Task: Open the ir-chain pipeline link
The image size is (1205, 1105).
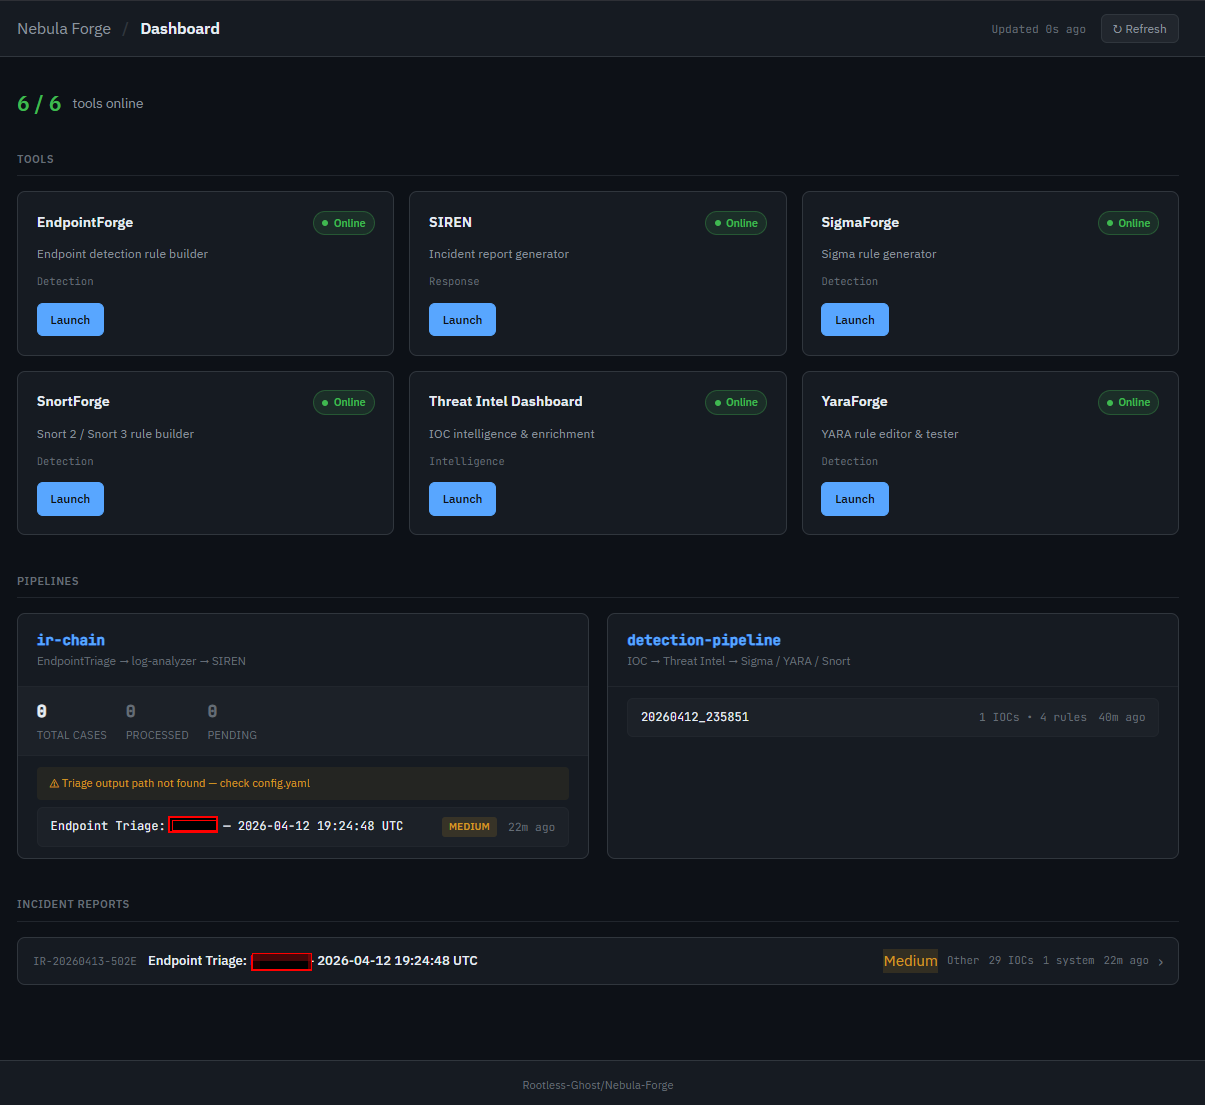Action: pos(71,640)
